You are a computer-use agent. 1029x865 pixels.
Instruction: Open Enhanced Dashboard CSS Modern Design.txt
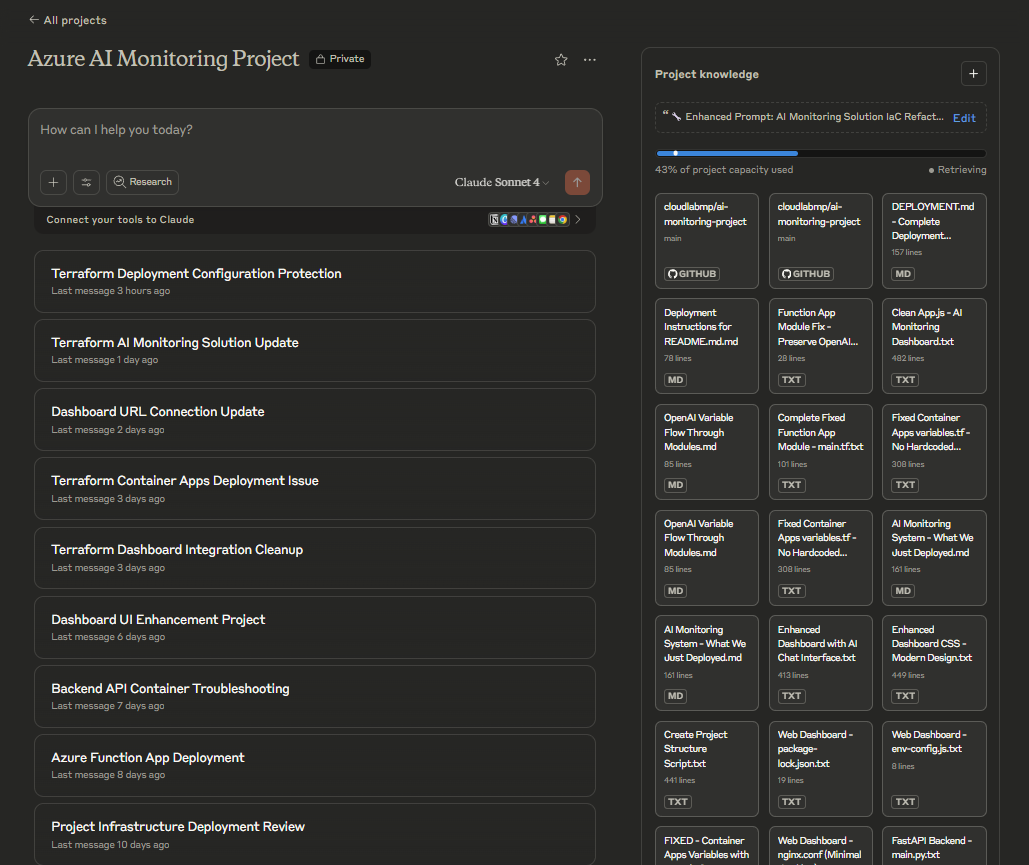click(934, 663)
